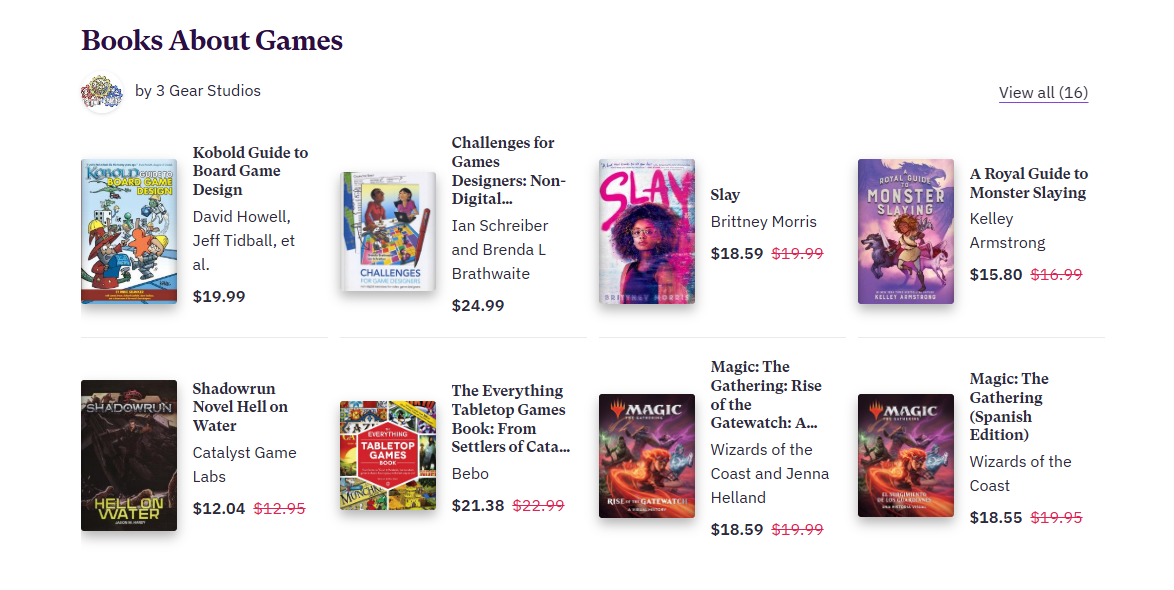Open Catalyst Game Labs author link
Image resolution: width=1174 pixels, height=590 pixels.
pyautogui.click(x=244, y=465)
